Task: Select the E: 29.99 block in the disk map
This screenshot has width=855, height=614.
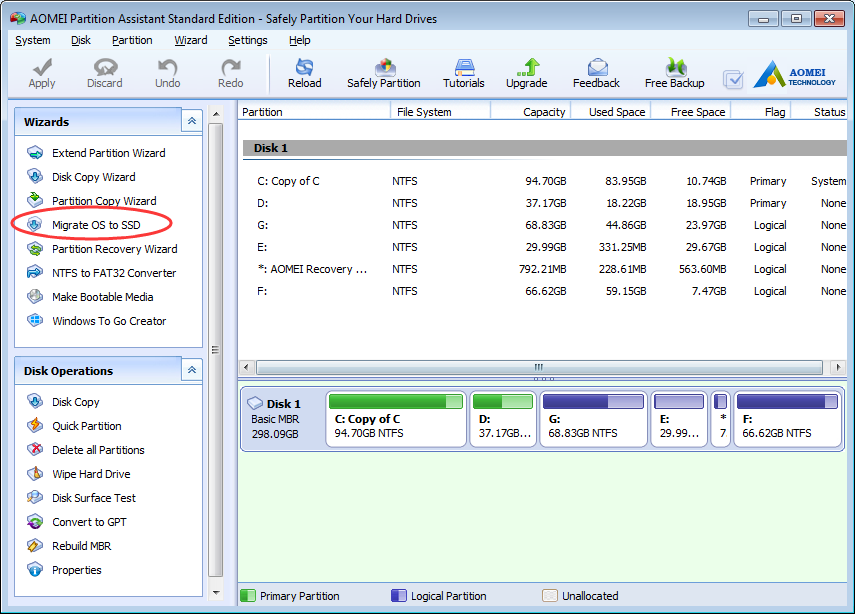Action: coord(679,419)
